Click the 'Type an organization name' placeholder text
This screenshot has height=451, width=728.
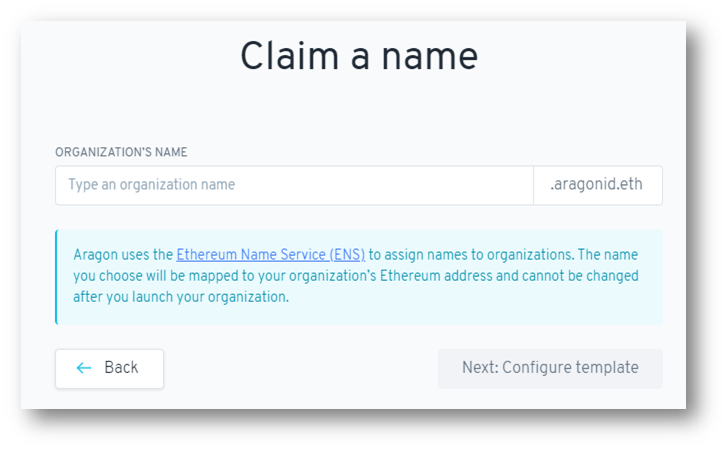[x=152, y=185]
